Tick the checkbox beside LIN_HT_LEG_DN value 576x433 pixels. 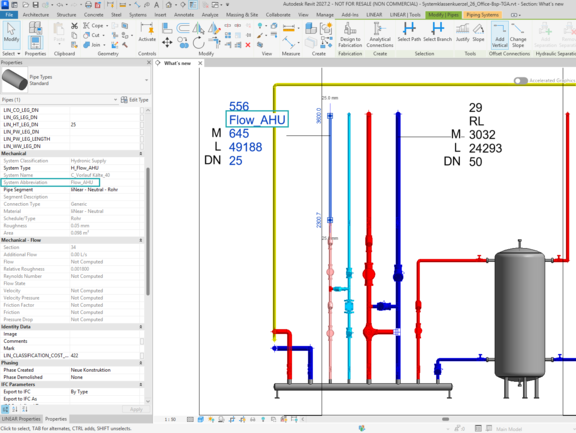point(142,125)
